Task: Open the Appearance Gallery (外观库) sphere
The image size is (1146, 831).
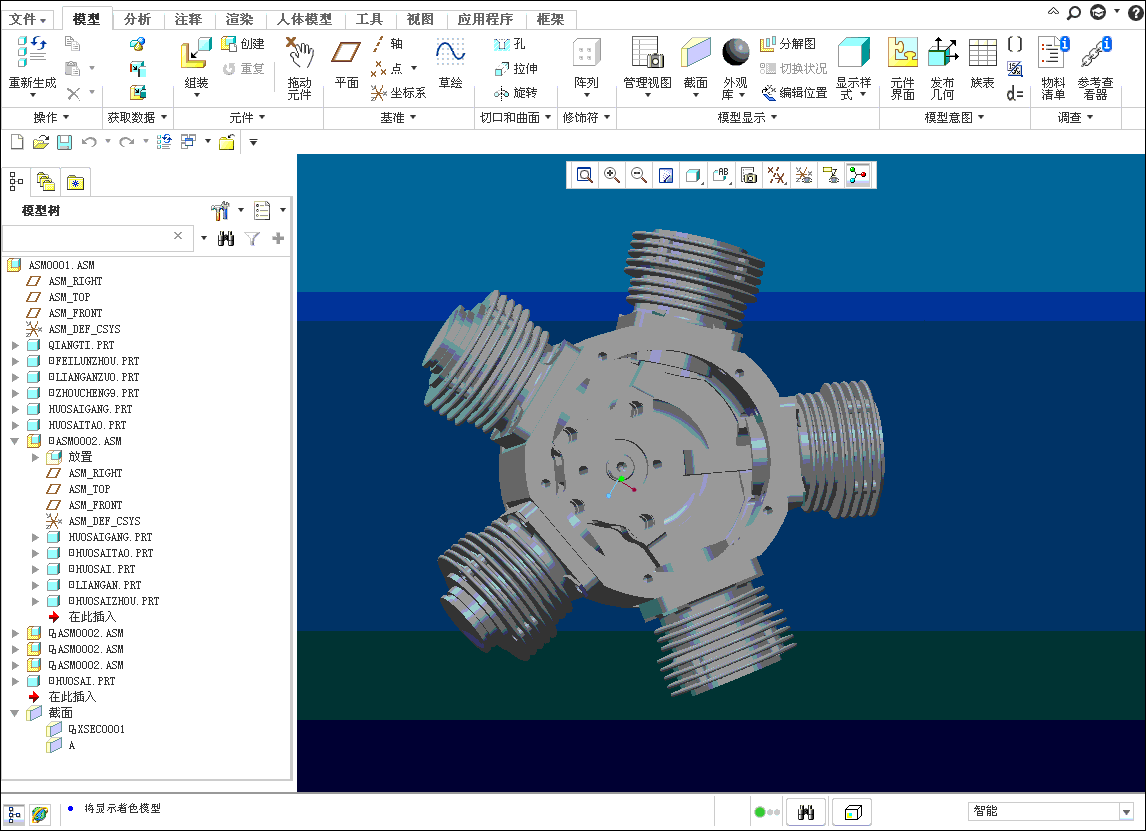Action: point(735,53)
